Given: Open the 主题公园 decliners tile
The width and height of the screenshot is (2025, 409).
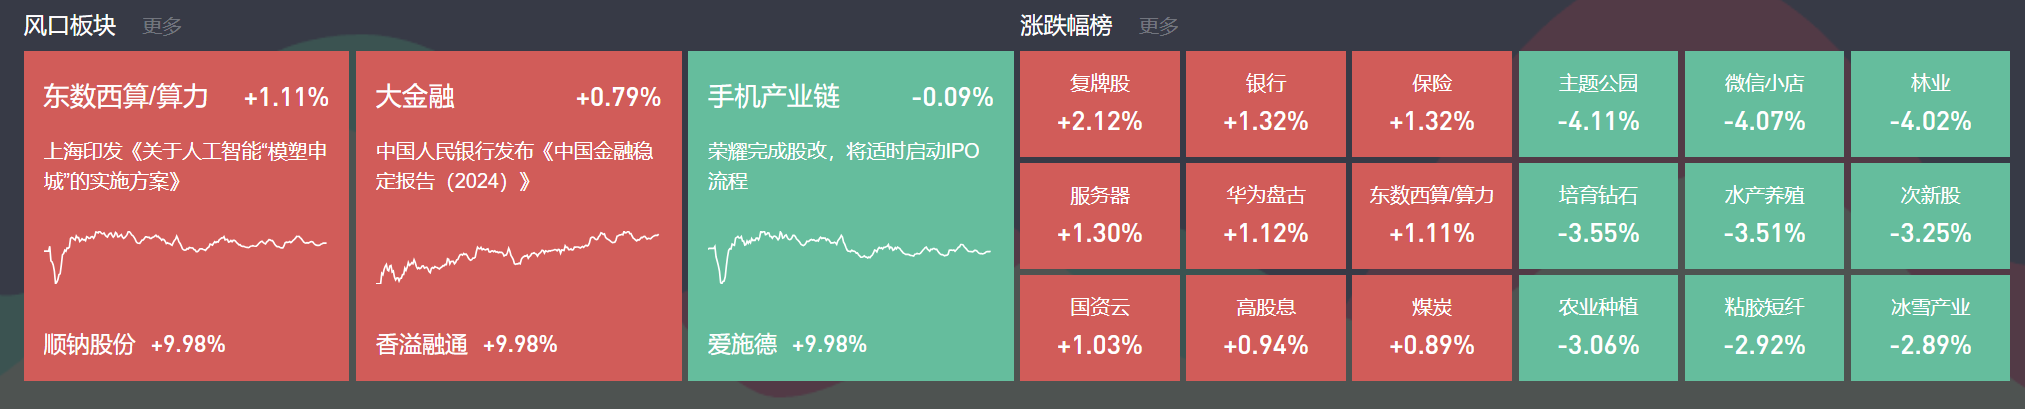Looking at the screenshot, I should click(x=1598, y=104).
